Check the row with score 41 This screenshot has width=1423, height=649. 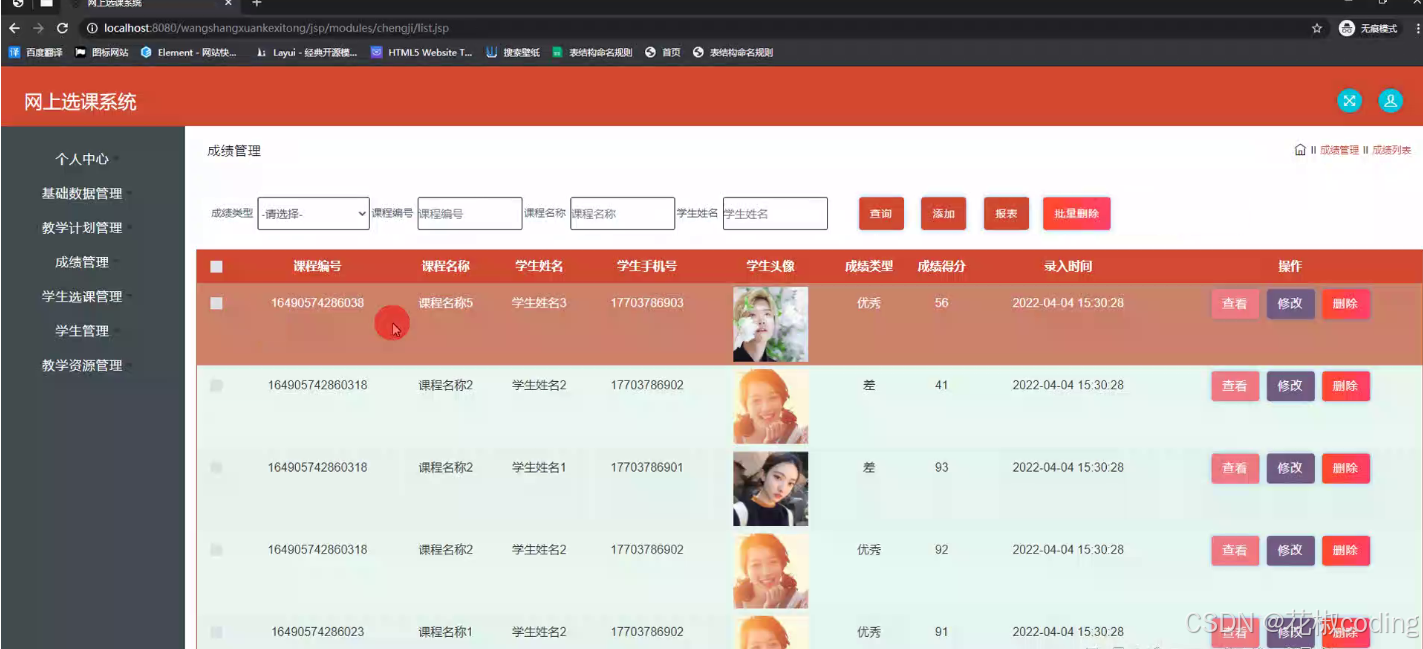point(216,386)
